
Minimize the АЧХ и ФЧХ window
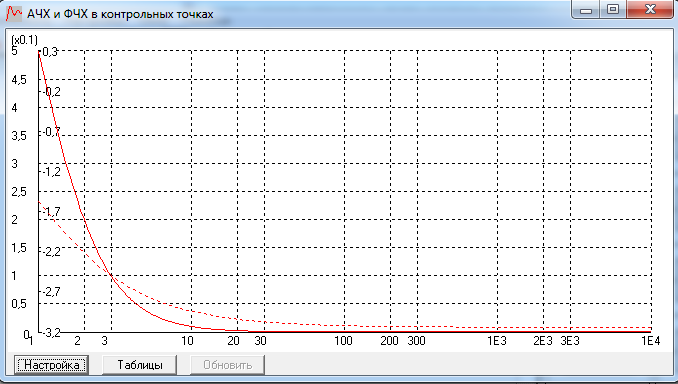pos(586,10)
